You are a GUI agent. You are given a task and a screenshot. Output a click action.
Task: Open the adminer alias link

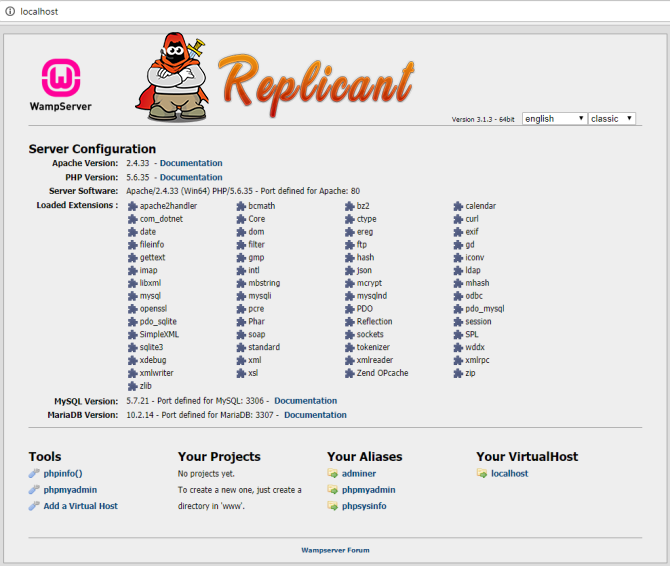359,473
